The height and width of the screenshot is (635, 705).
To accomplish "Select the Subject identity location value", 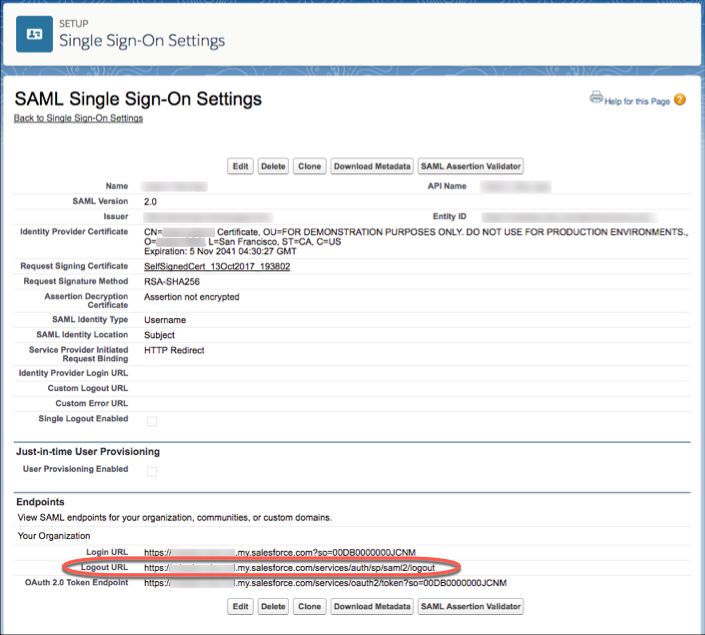I will 159,335.
